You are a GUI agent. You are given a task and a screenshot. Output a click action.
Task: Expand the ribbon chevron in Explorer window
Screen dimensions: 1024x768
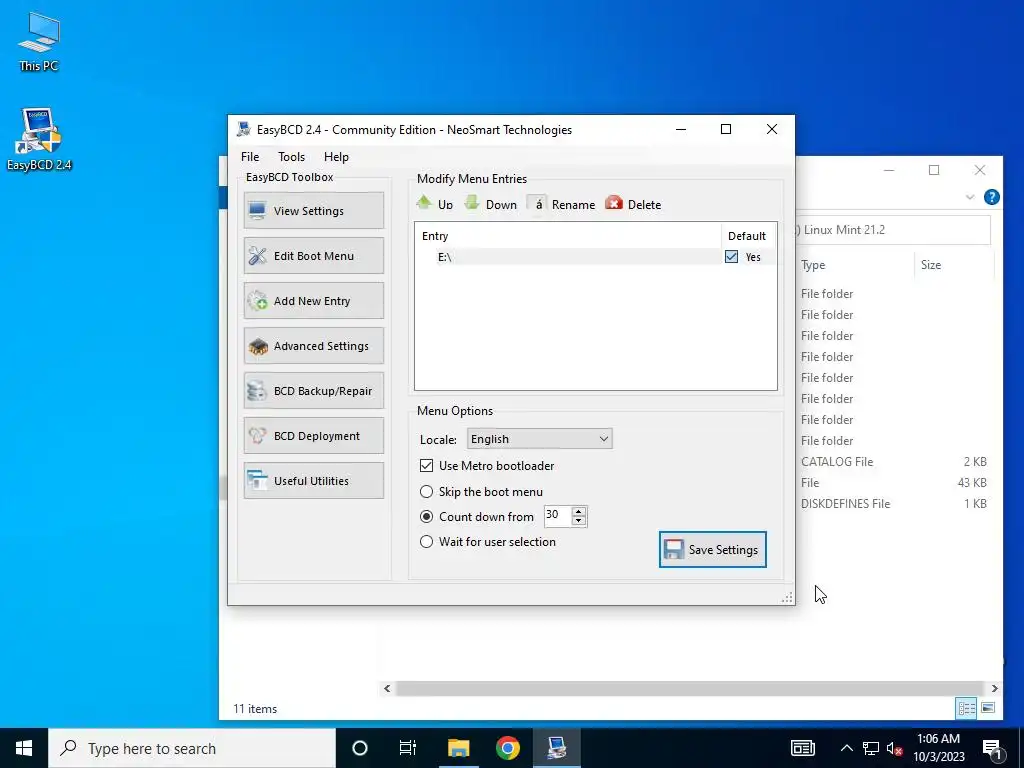point(970,197)
